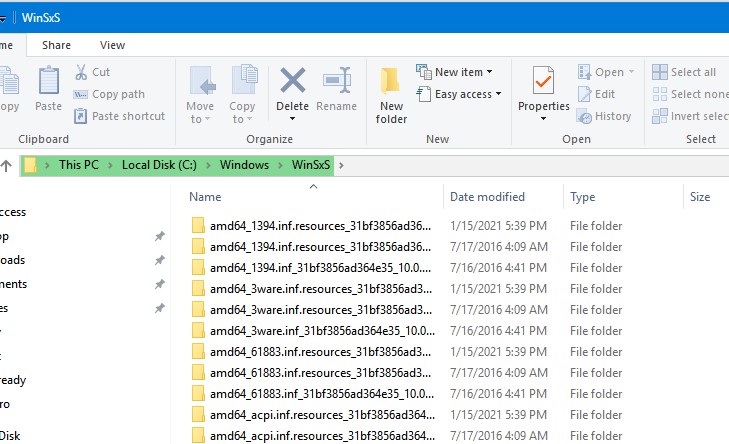
Task: Click the Rename icon in Organize
Action: click(x=336, y=82)
